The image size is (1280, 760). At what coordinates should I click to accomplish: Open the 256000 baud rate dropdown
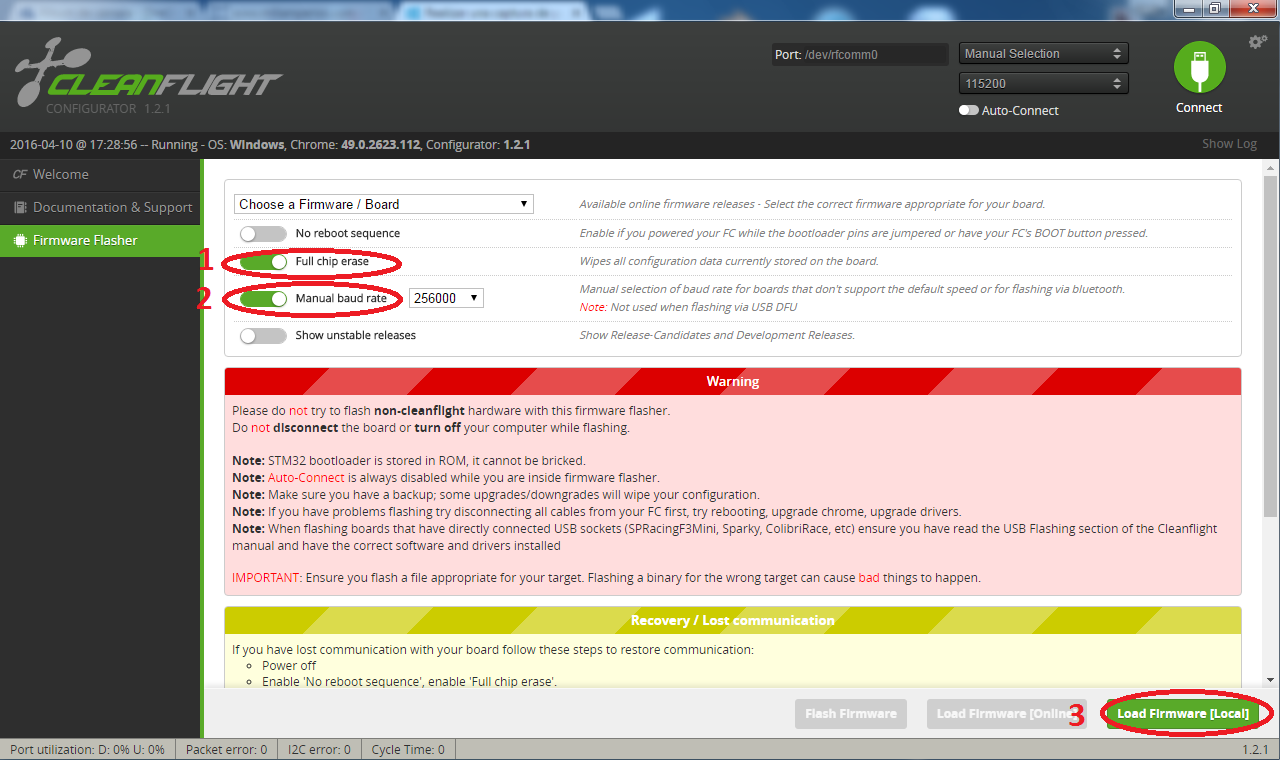point(446,298)
